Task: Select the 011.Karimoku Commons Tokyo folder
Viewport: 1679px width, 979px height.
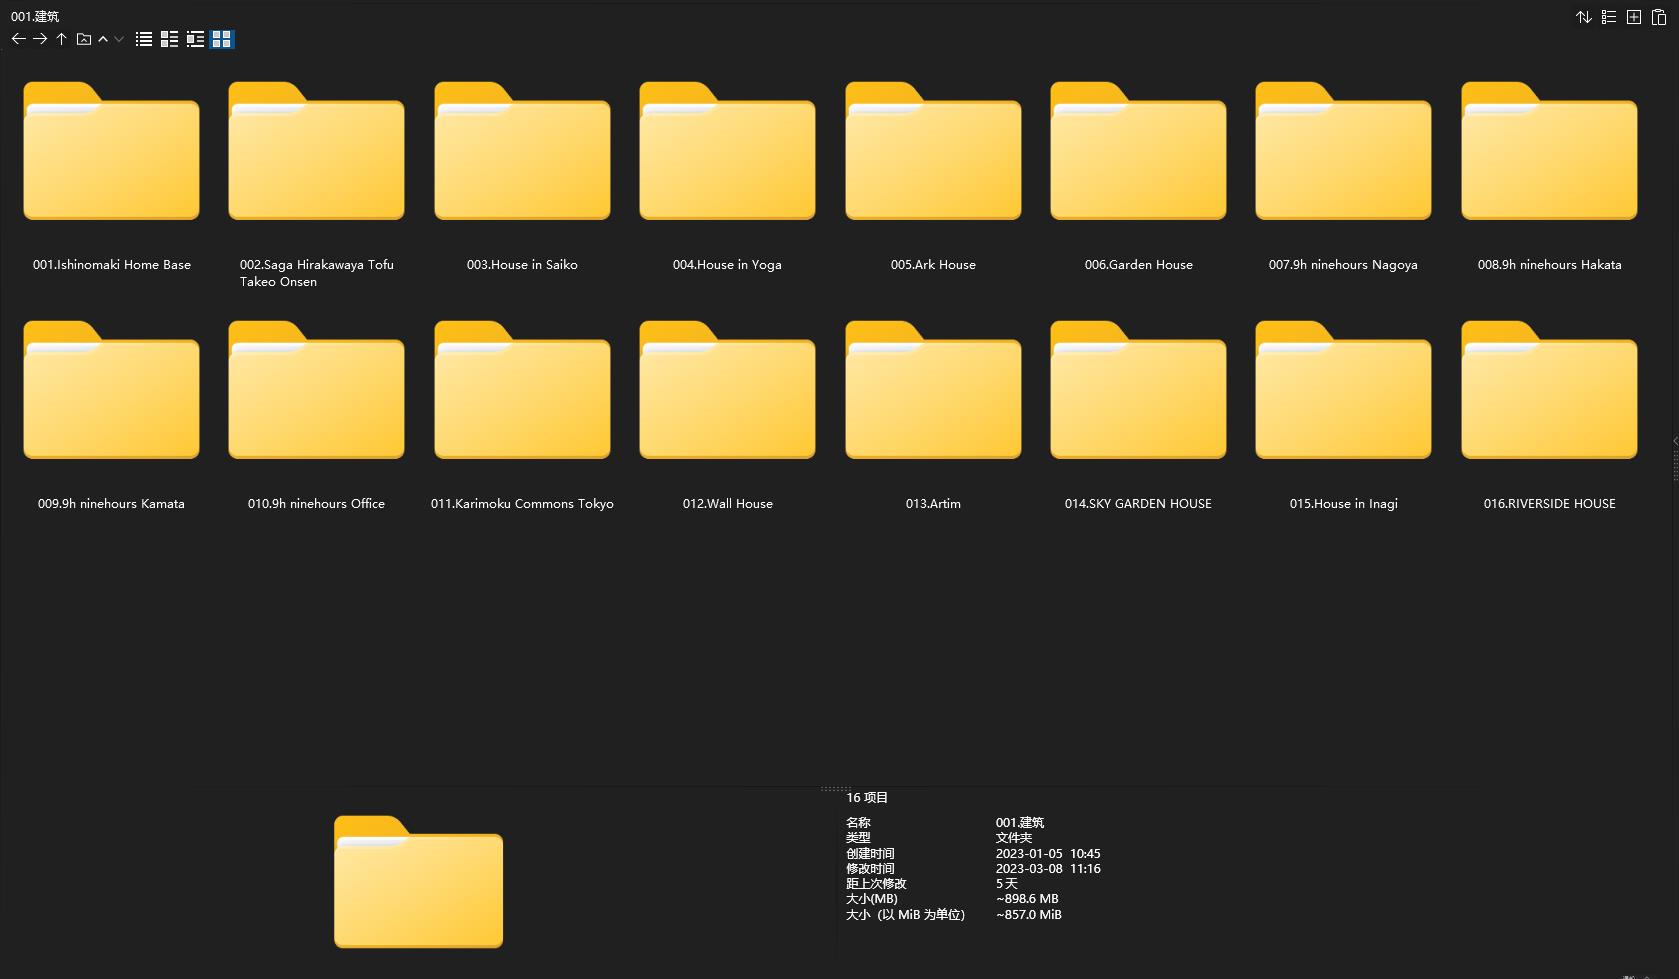Action: 522,415
